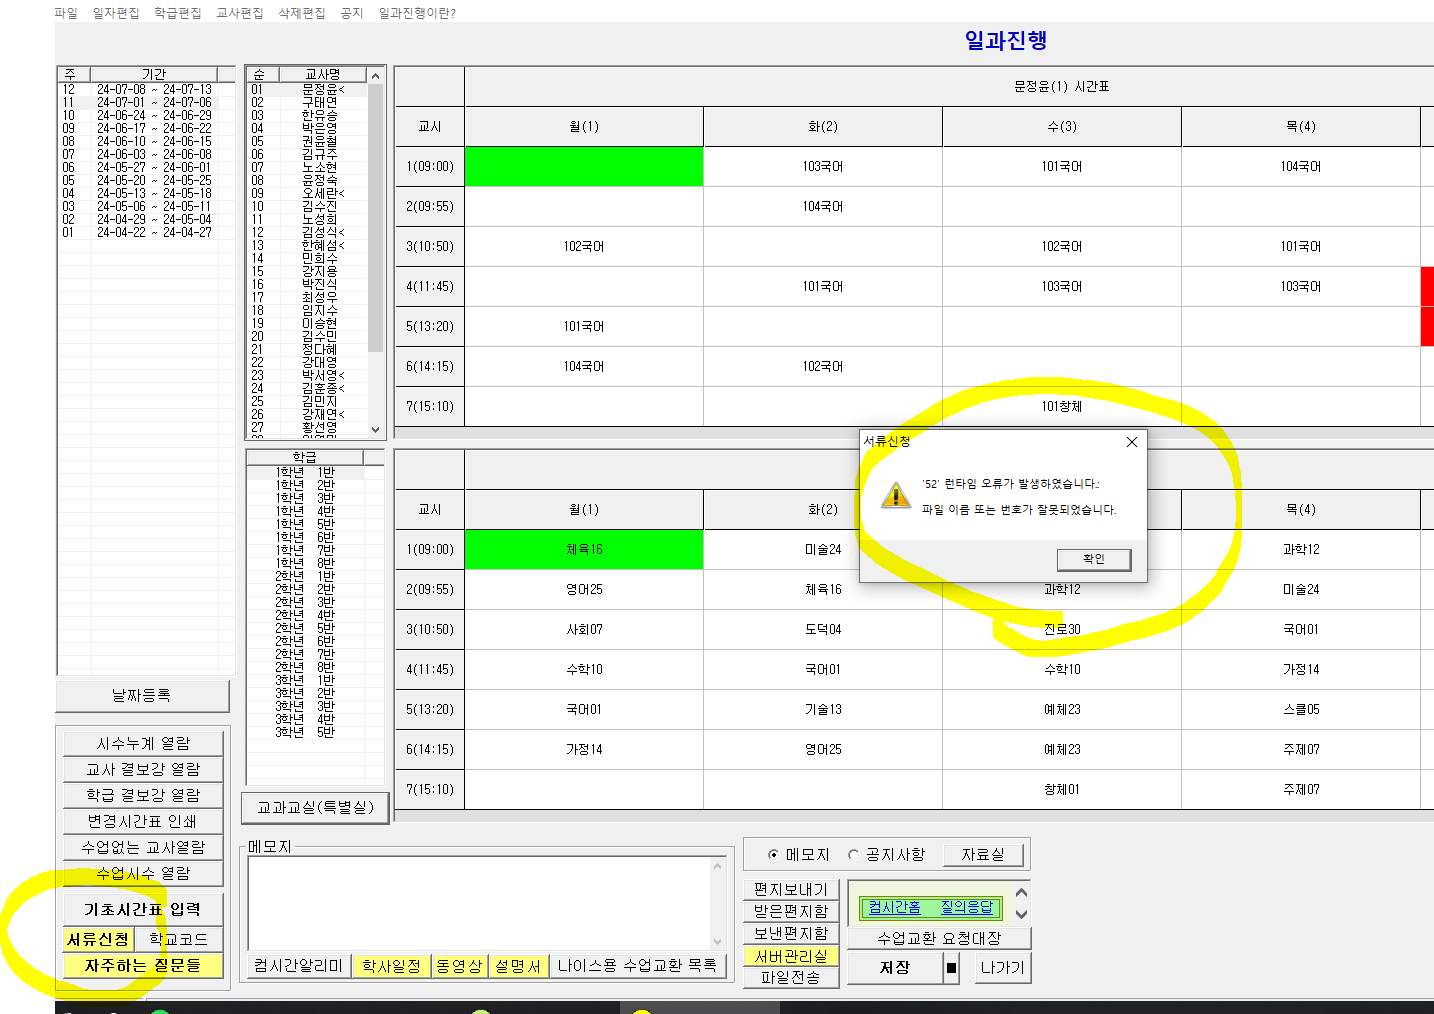This screenshot has height=1014, width=1434.
Task: Click the 나가기 exit button
Action: point(1002,968)
